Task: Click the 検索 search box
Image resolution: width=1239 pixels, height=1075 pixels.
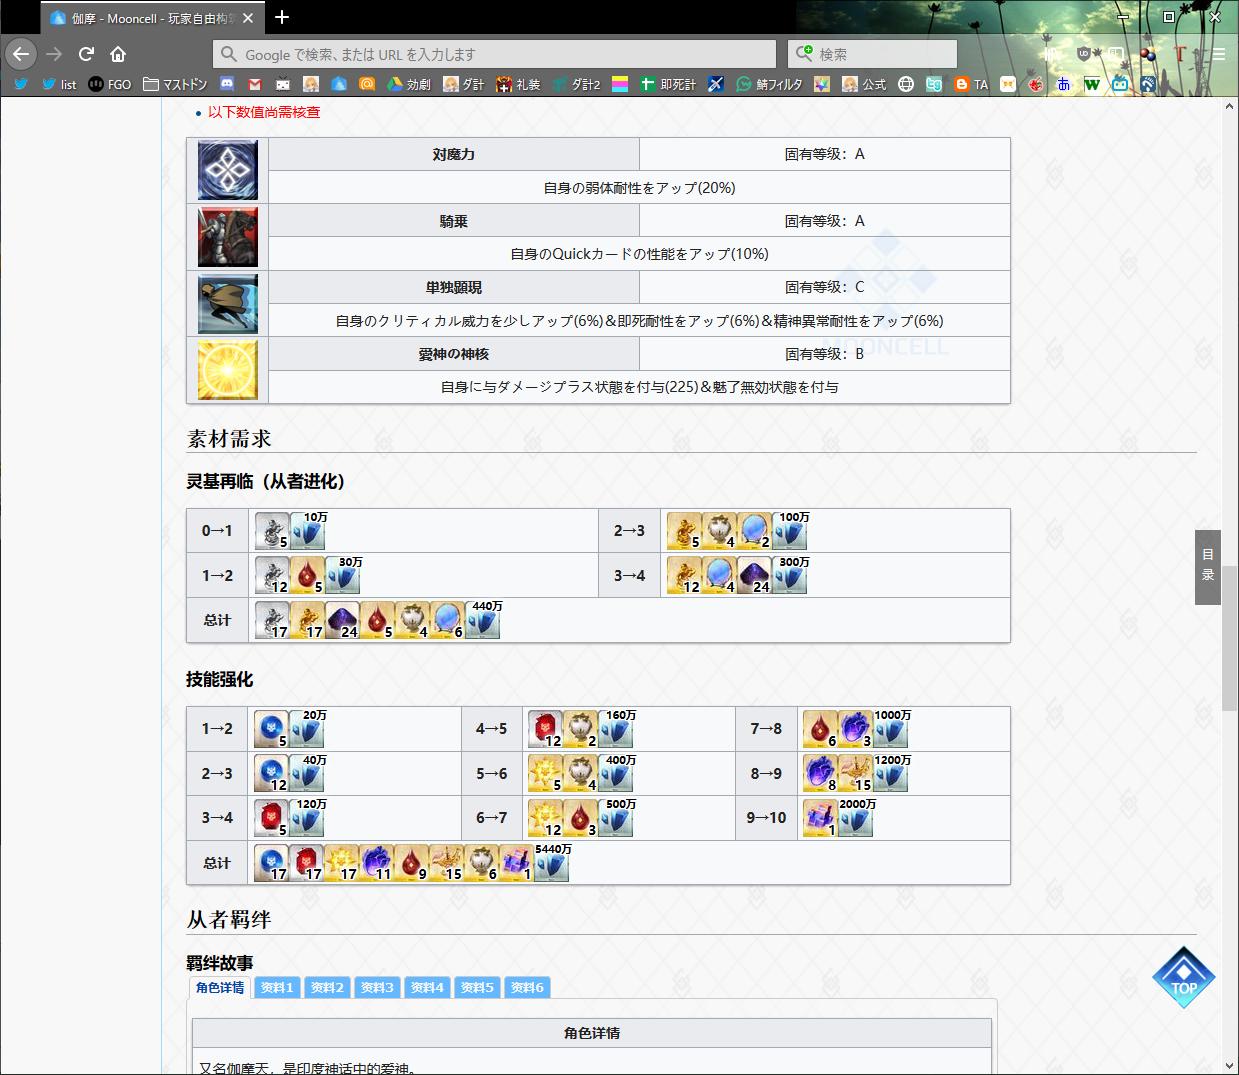Action: tap(872, 54)
